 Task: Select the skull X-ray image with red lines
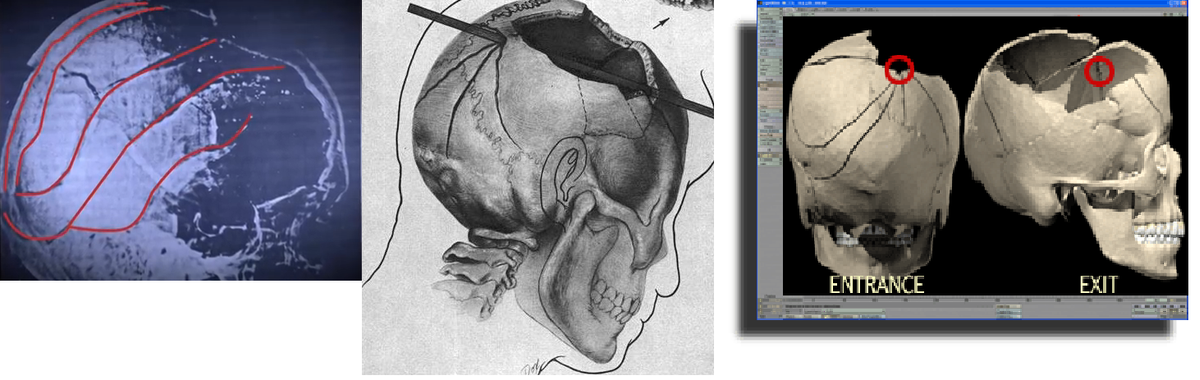click(x=180, y=140)
